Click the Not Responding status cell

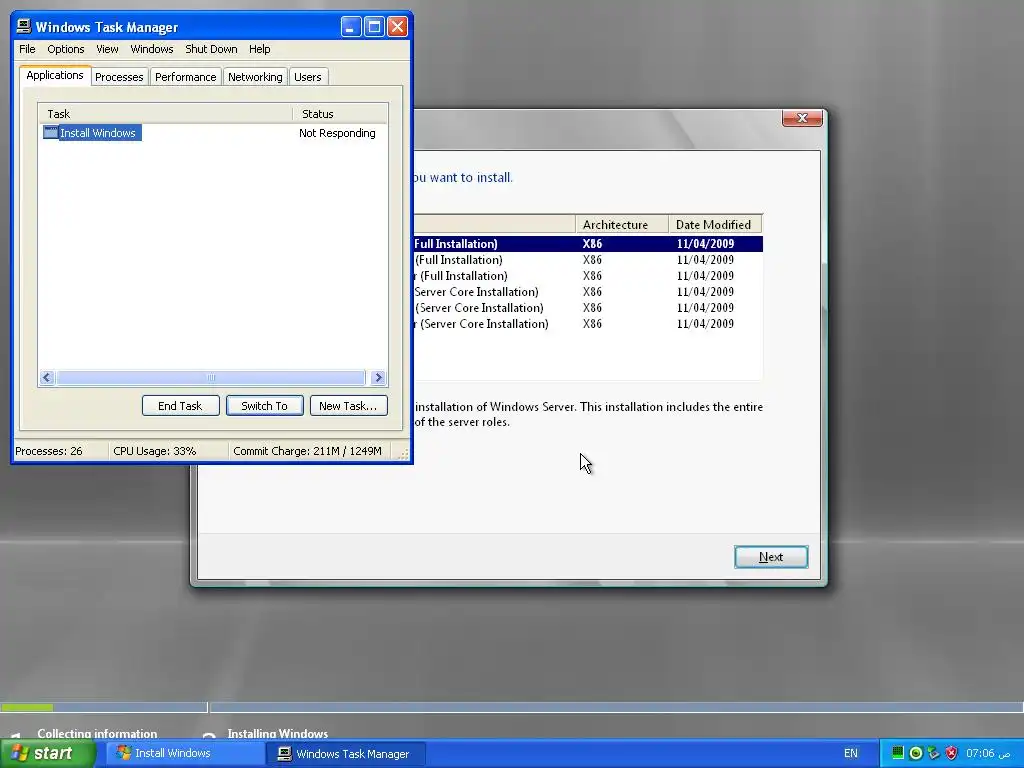pos(337,133)
